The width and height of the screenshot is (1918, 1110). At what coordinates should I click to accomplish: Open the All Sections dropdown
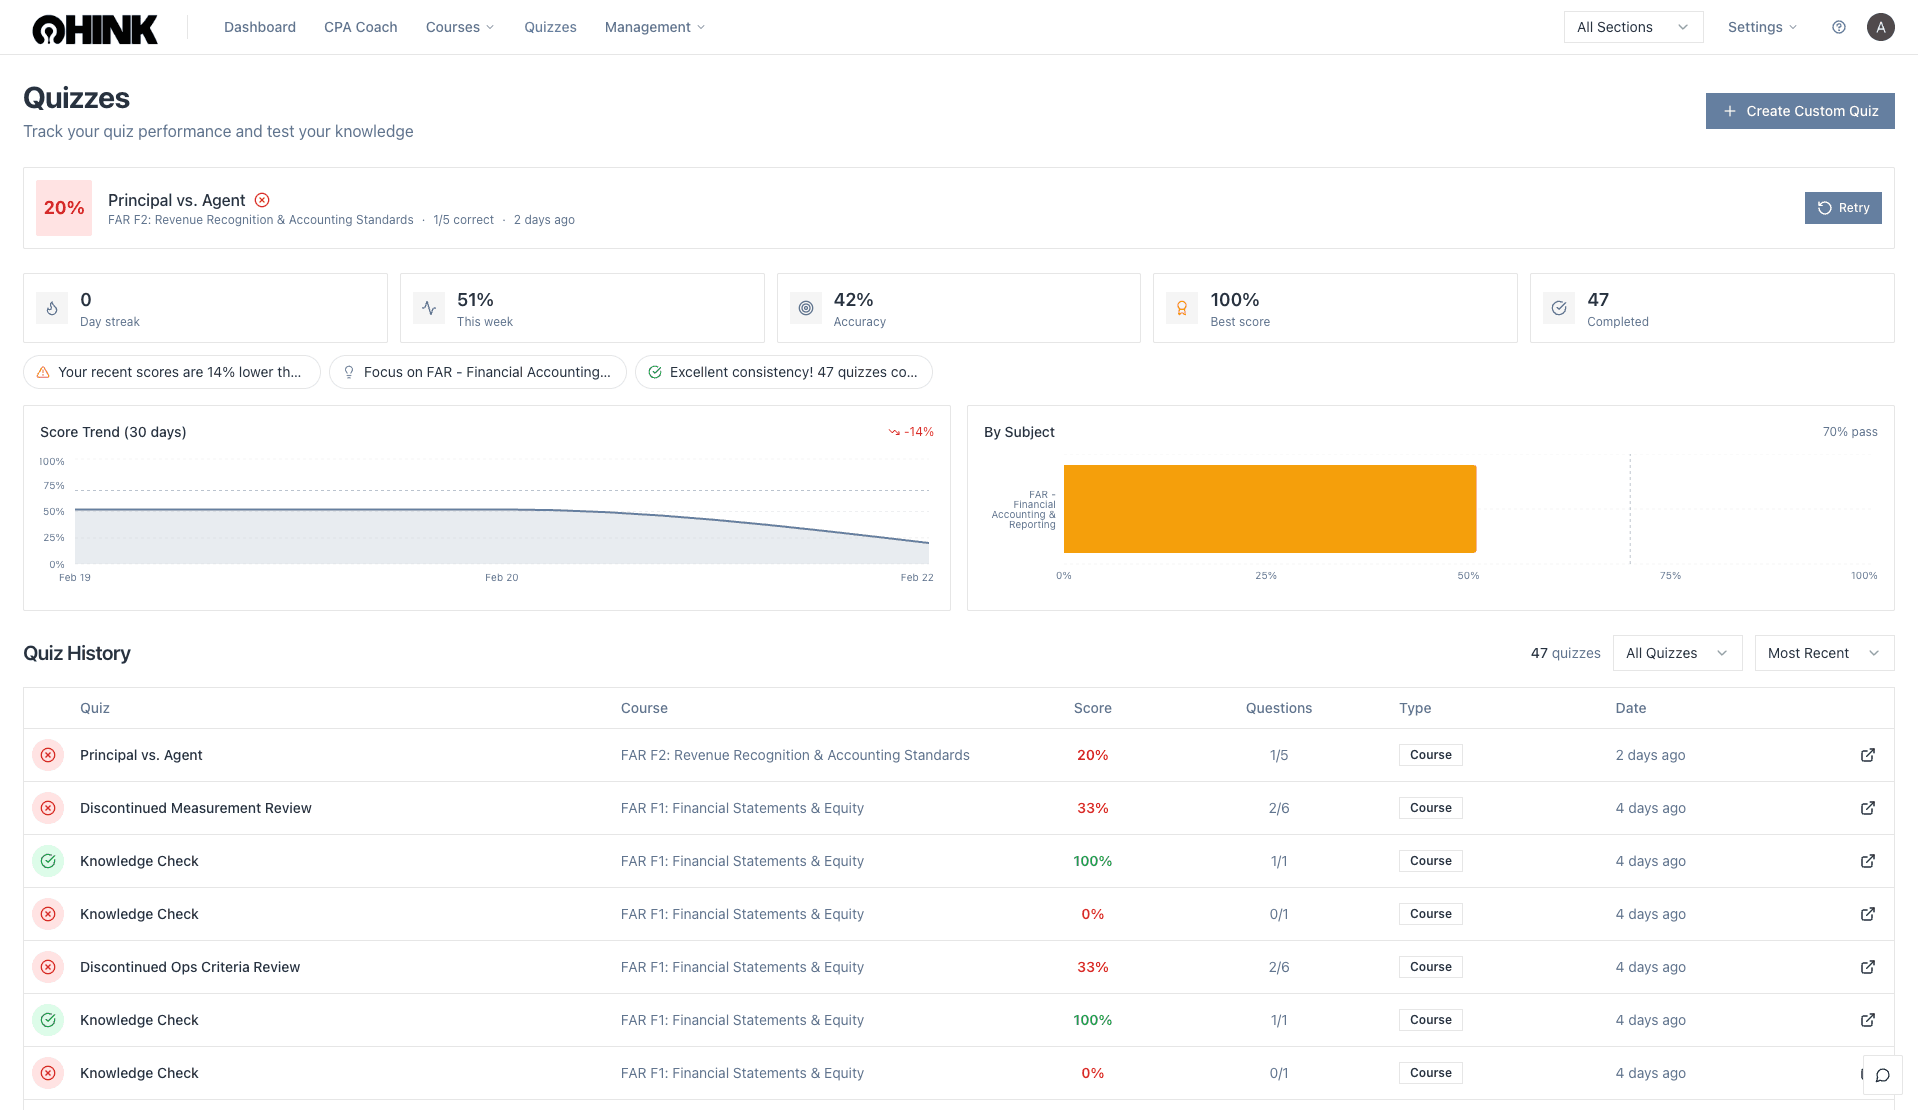click(1632, 27)
